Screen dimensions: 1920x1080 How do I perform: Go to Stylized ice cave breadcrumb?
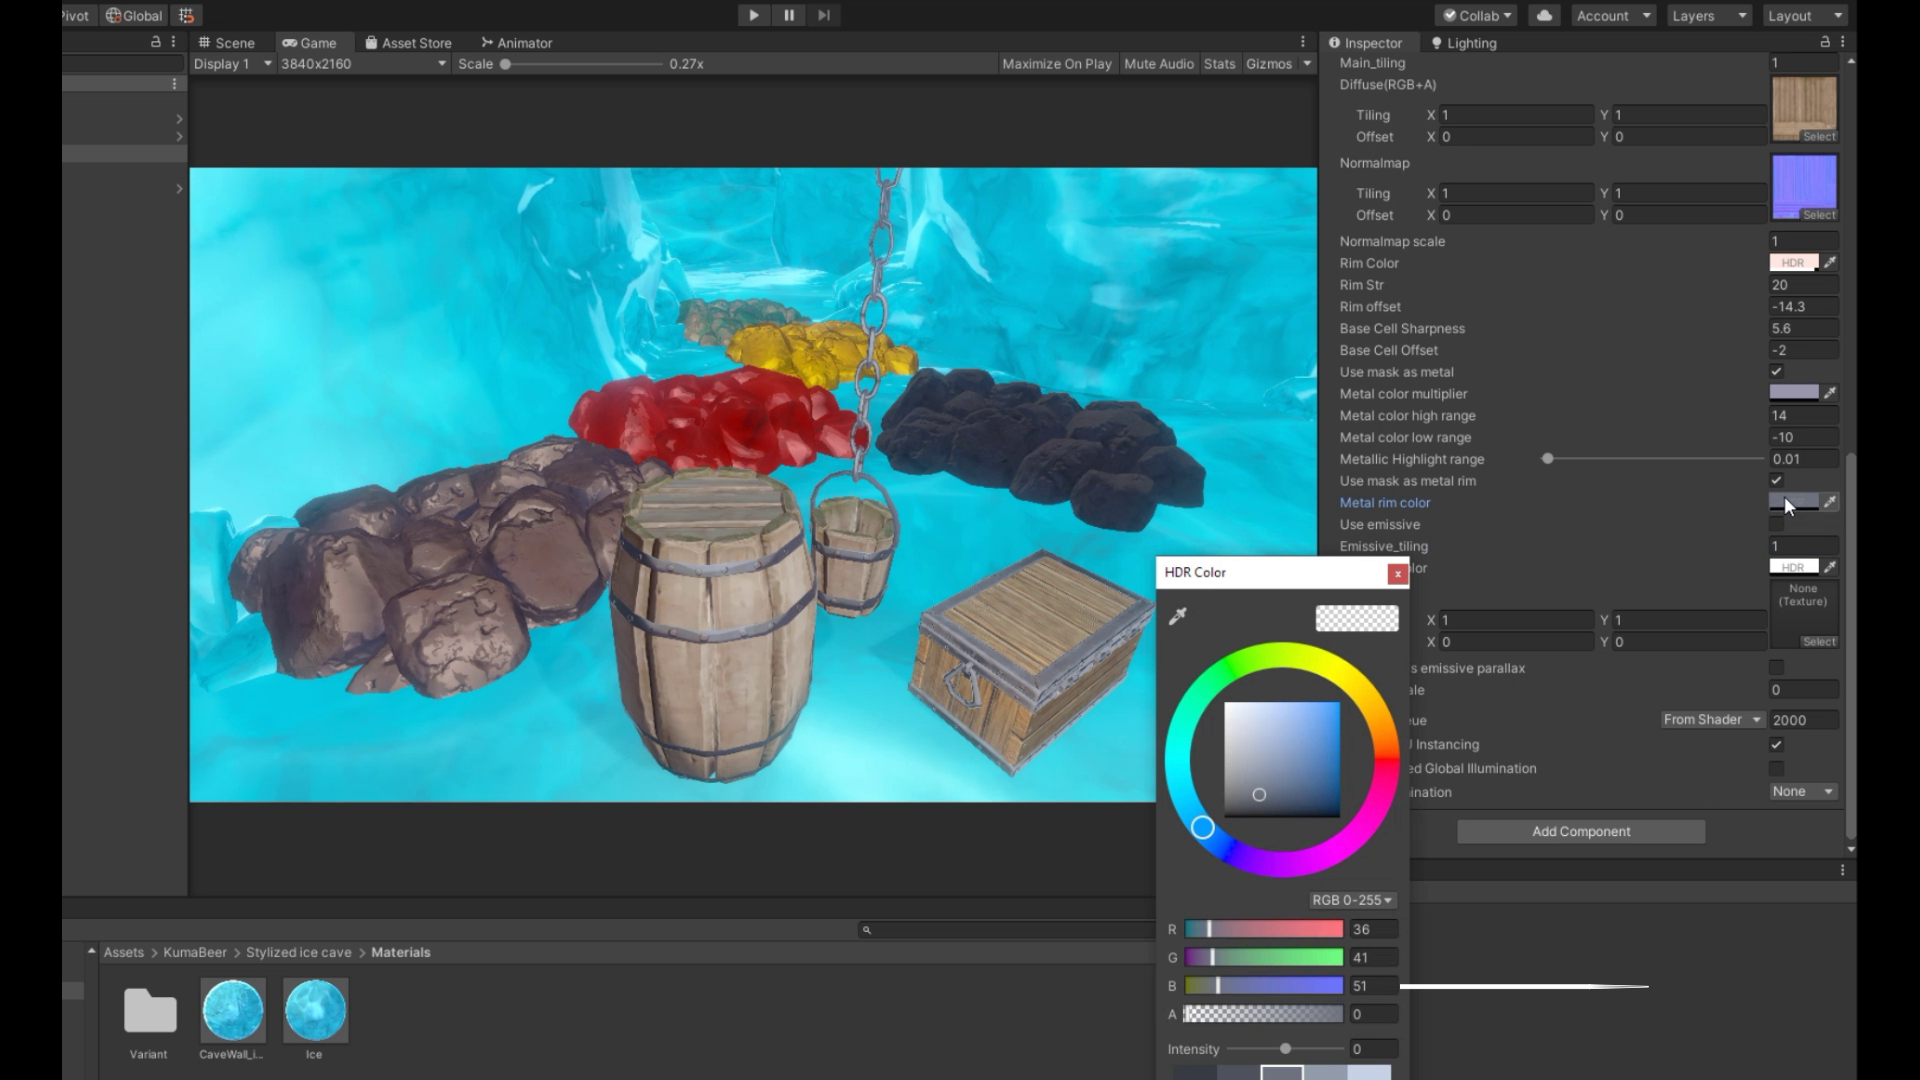point(299,953)
